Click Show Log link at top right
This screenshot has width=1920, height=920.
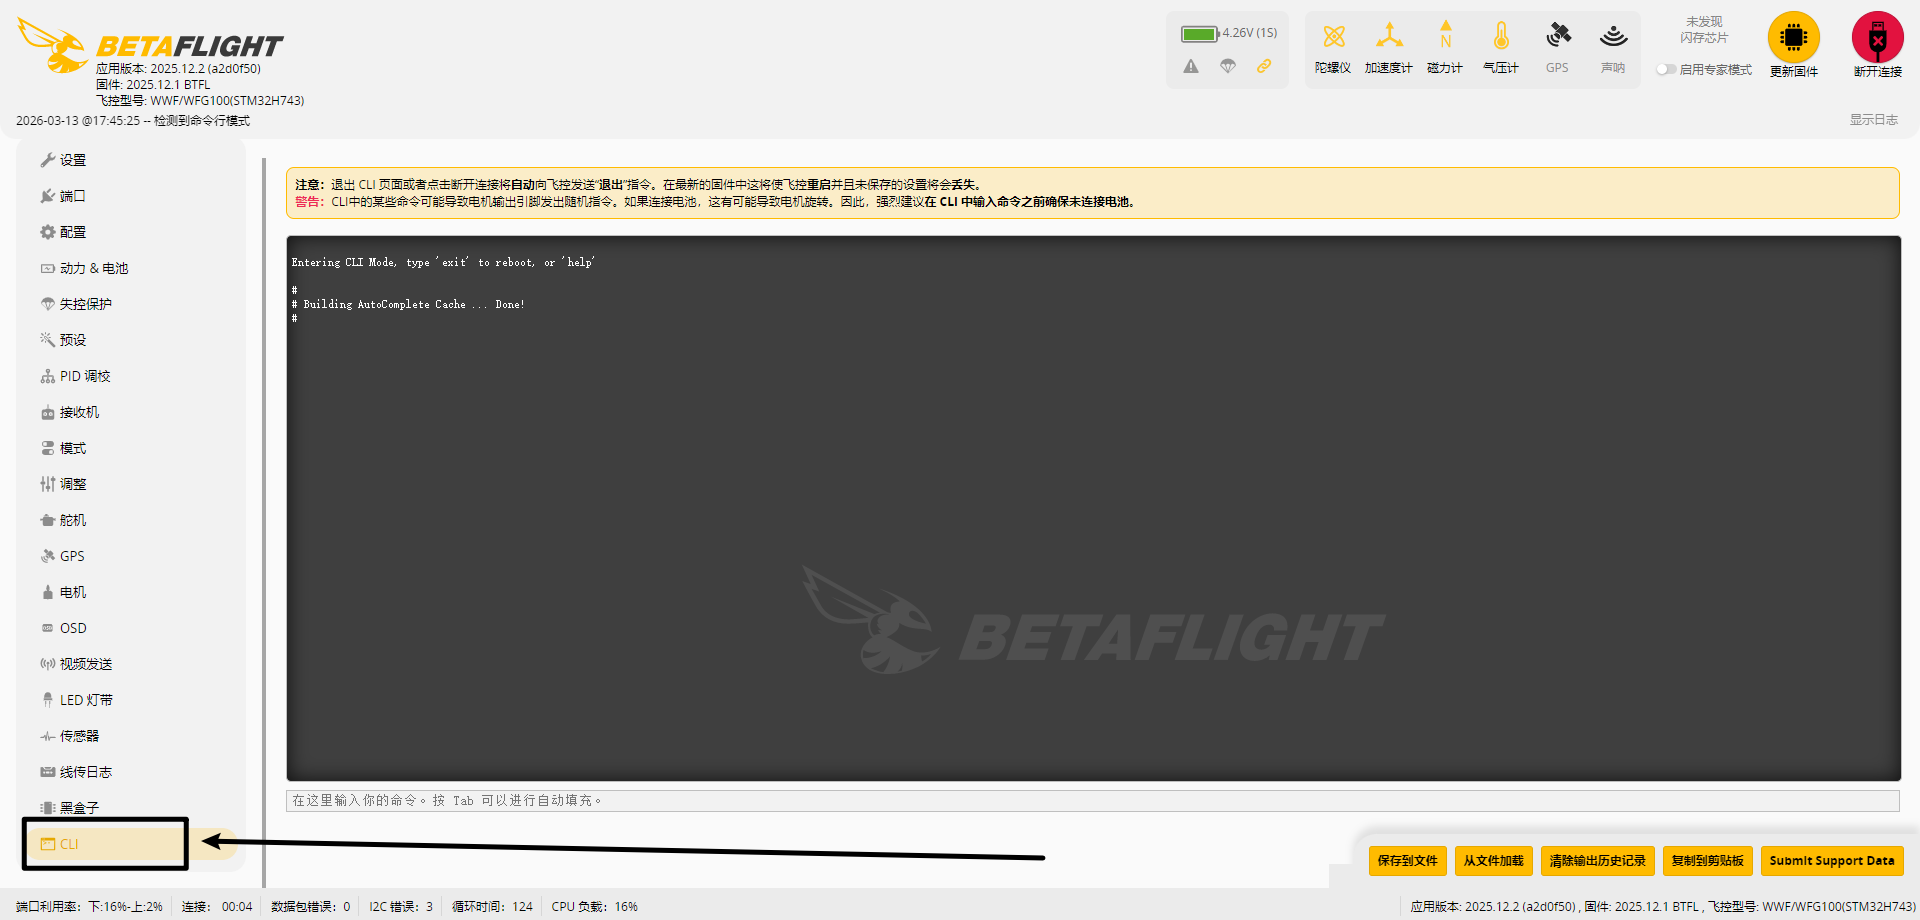click(x=1873, y=120)
